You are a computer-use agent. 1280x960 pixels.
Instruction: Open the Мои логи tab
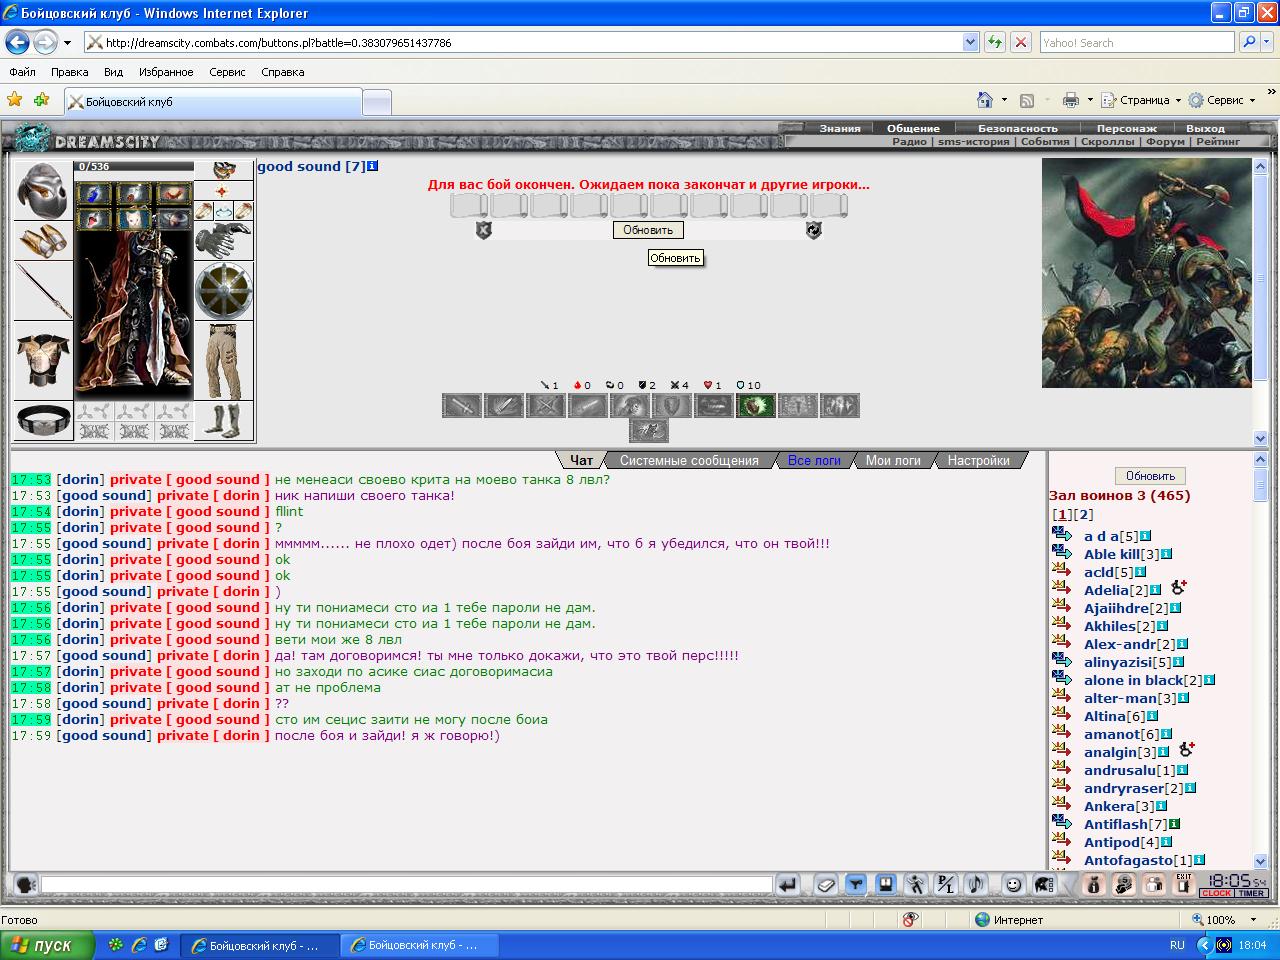click(x=893, y=460)
